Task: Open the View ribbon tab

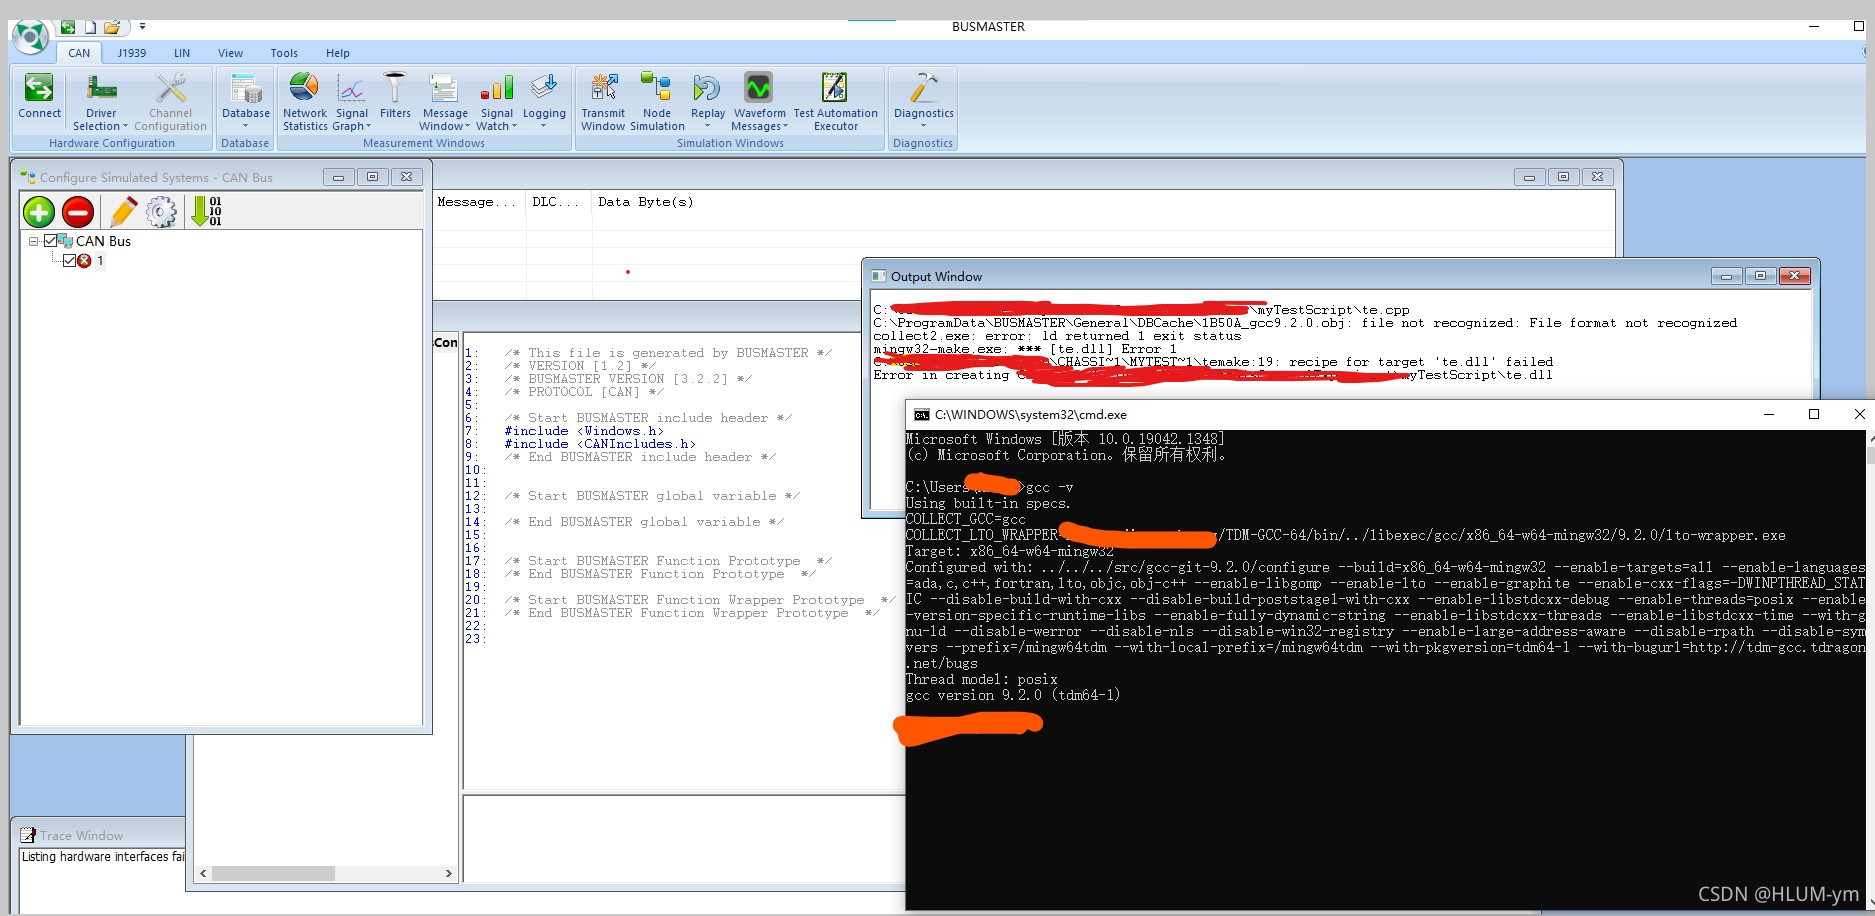Action: pos(231,53)
